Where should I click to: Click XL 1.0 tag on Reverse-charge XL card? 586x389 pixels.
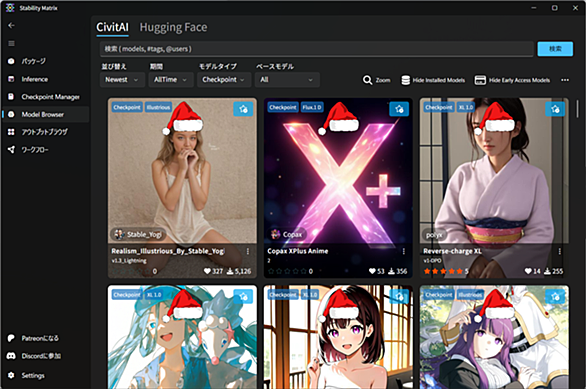click(466, 108)
